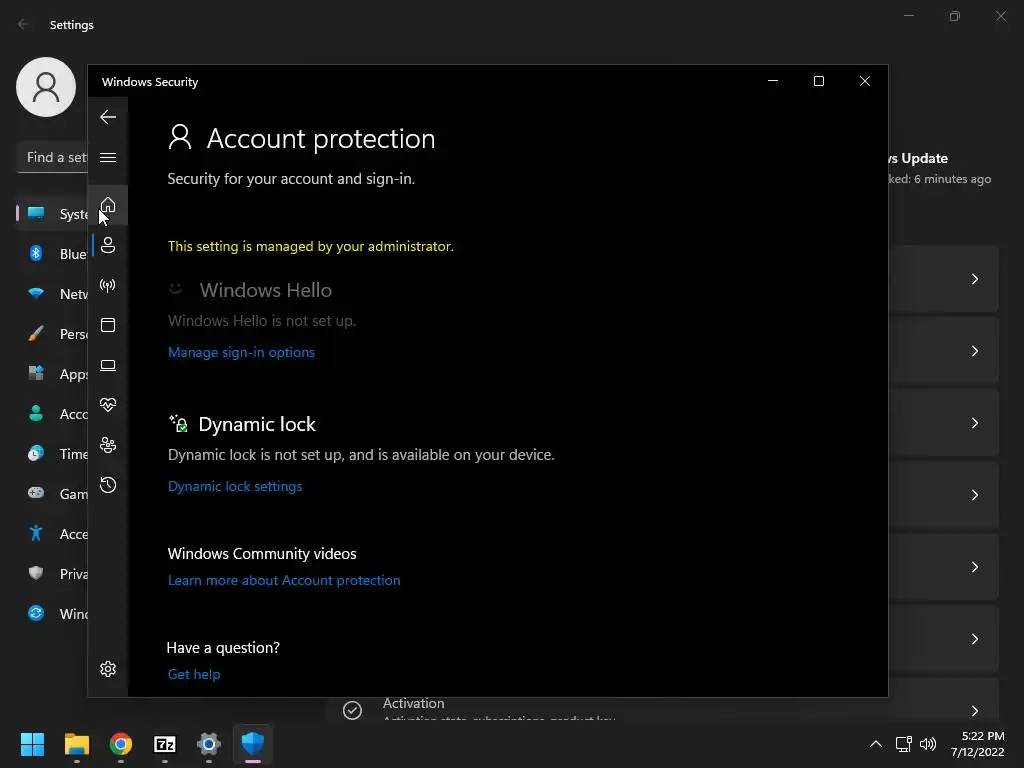
Task: Minimize the Windows Security window
Action: (x=773, y=81)
